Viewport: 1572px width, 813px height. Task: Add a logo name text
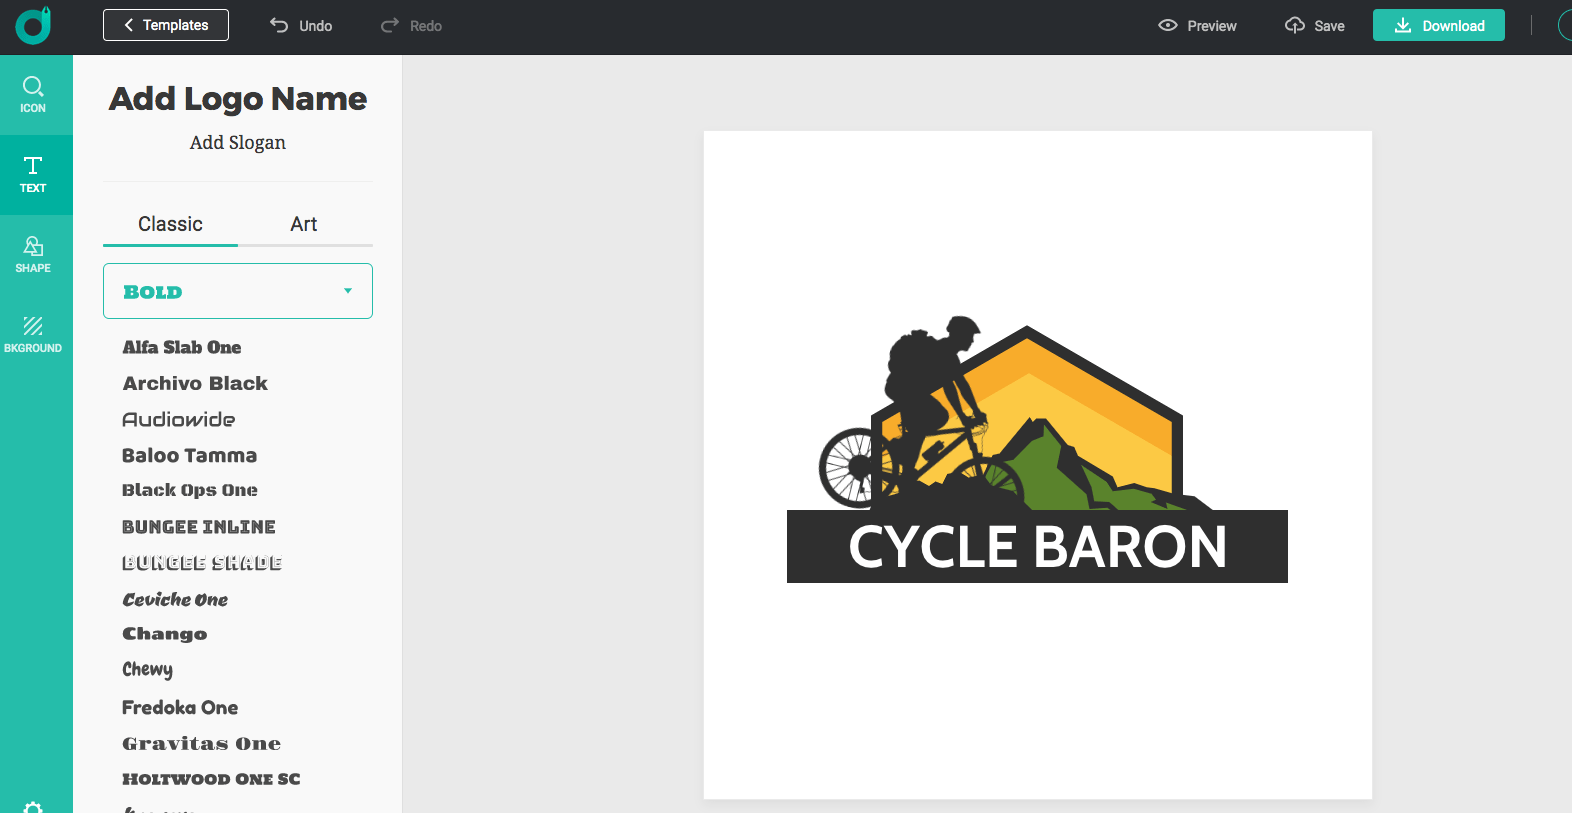[x=238, y=99]
